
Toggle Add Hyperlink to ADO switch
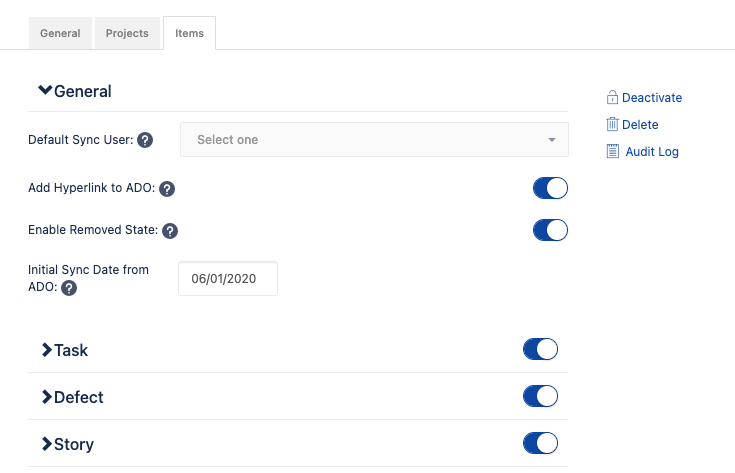pos(550,188)
